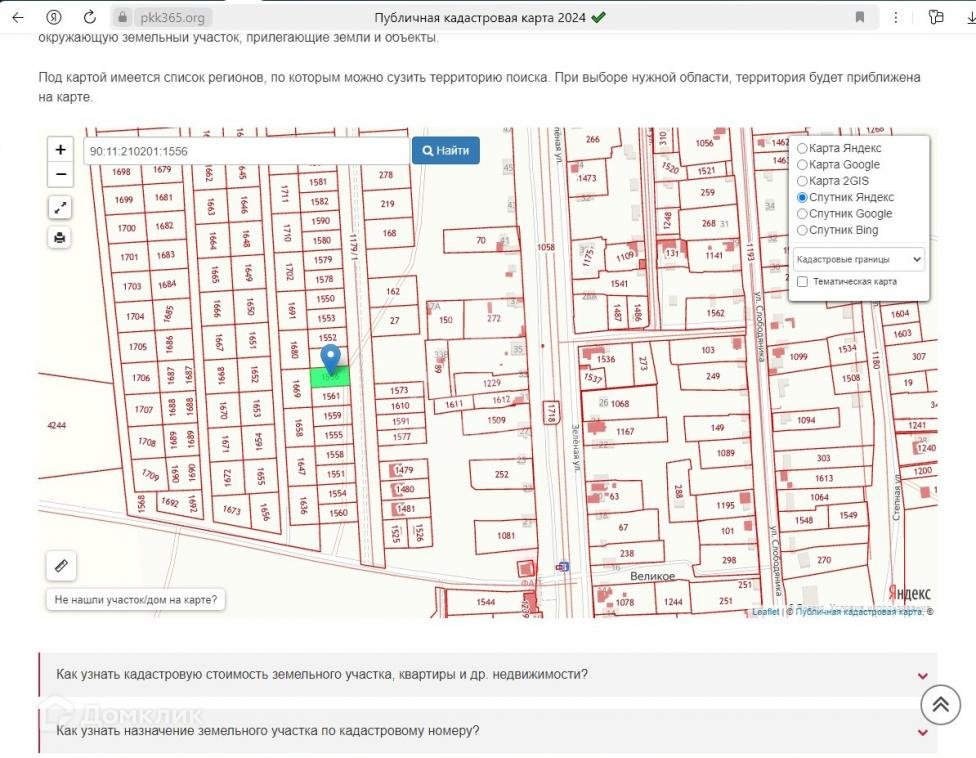This screenshot has height=758, width=976.
Task: Click parcel 1560 on the map
Action: (339, 513)
